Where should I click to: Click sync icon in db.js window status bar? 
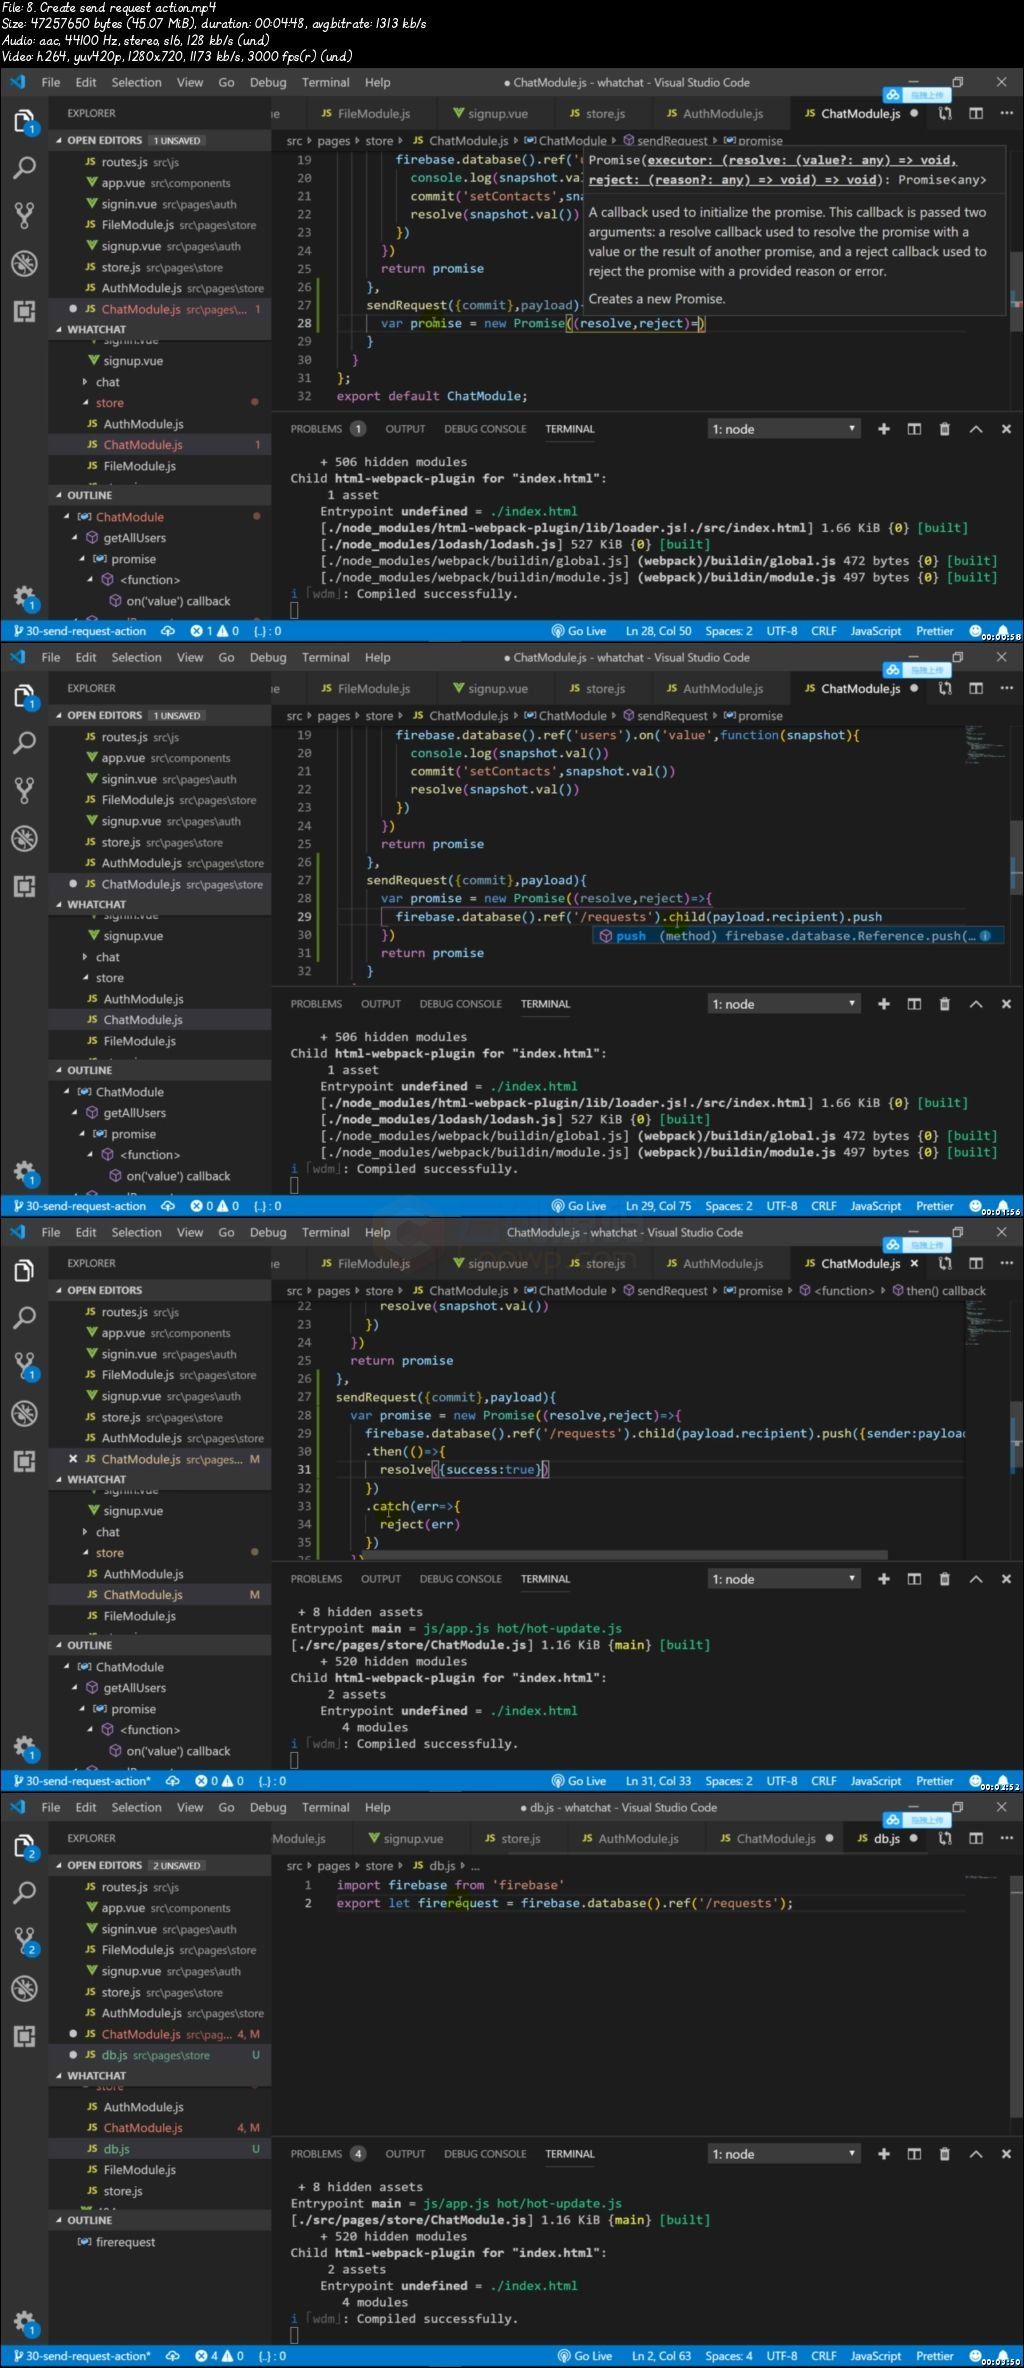pos(173,2356)
